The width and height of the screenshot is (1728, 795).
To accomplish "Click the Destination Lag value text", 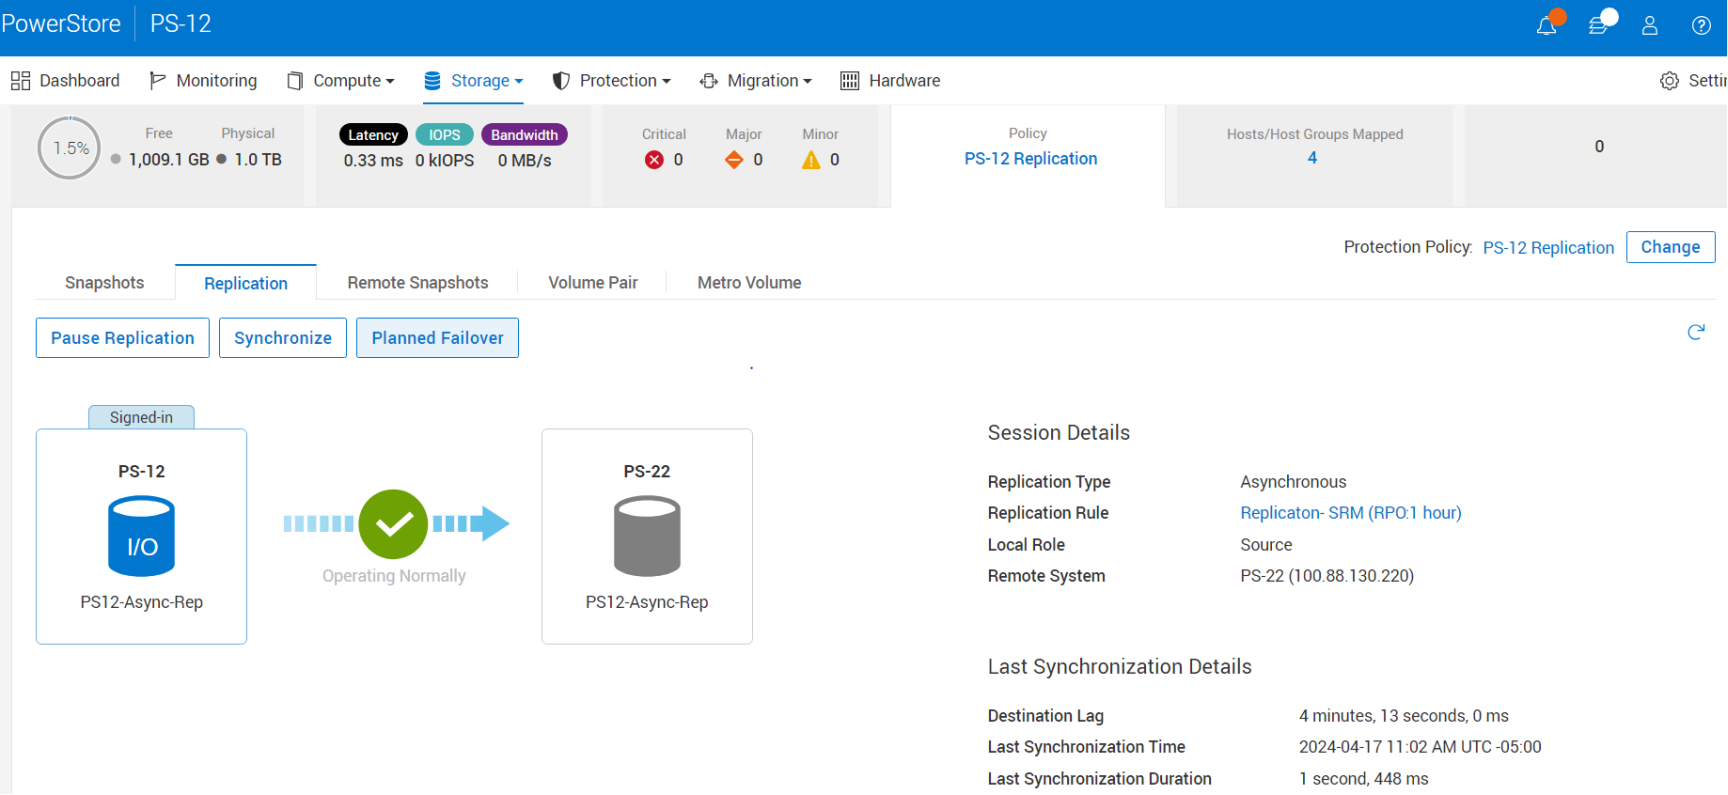I will pos(1404,716).
